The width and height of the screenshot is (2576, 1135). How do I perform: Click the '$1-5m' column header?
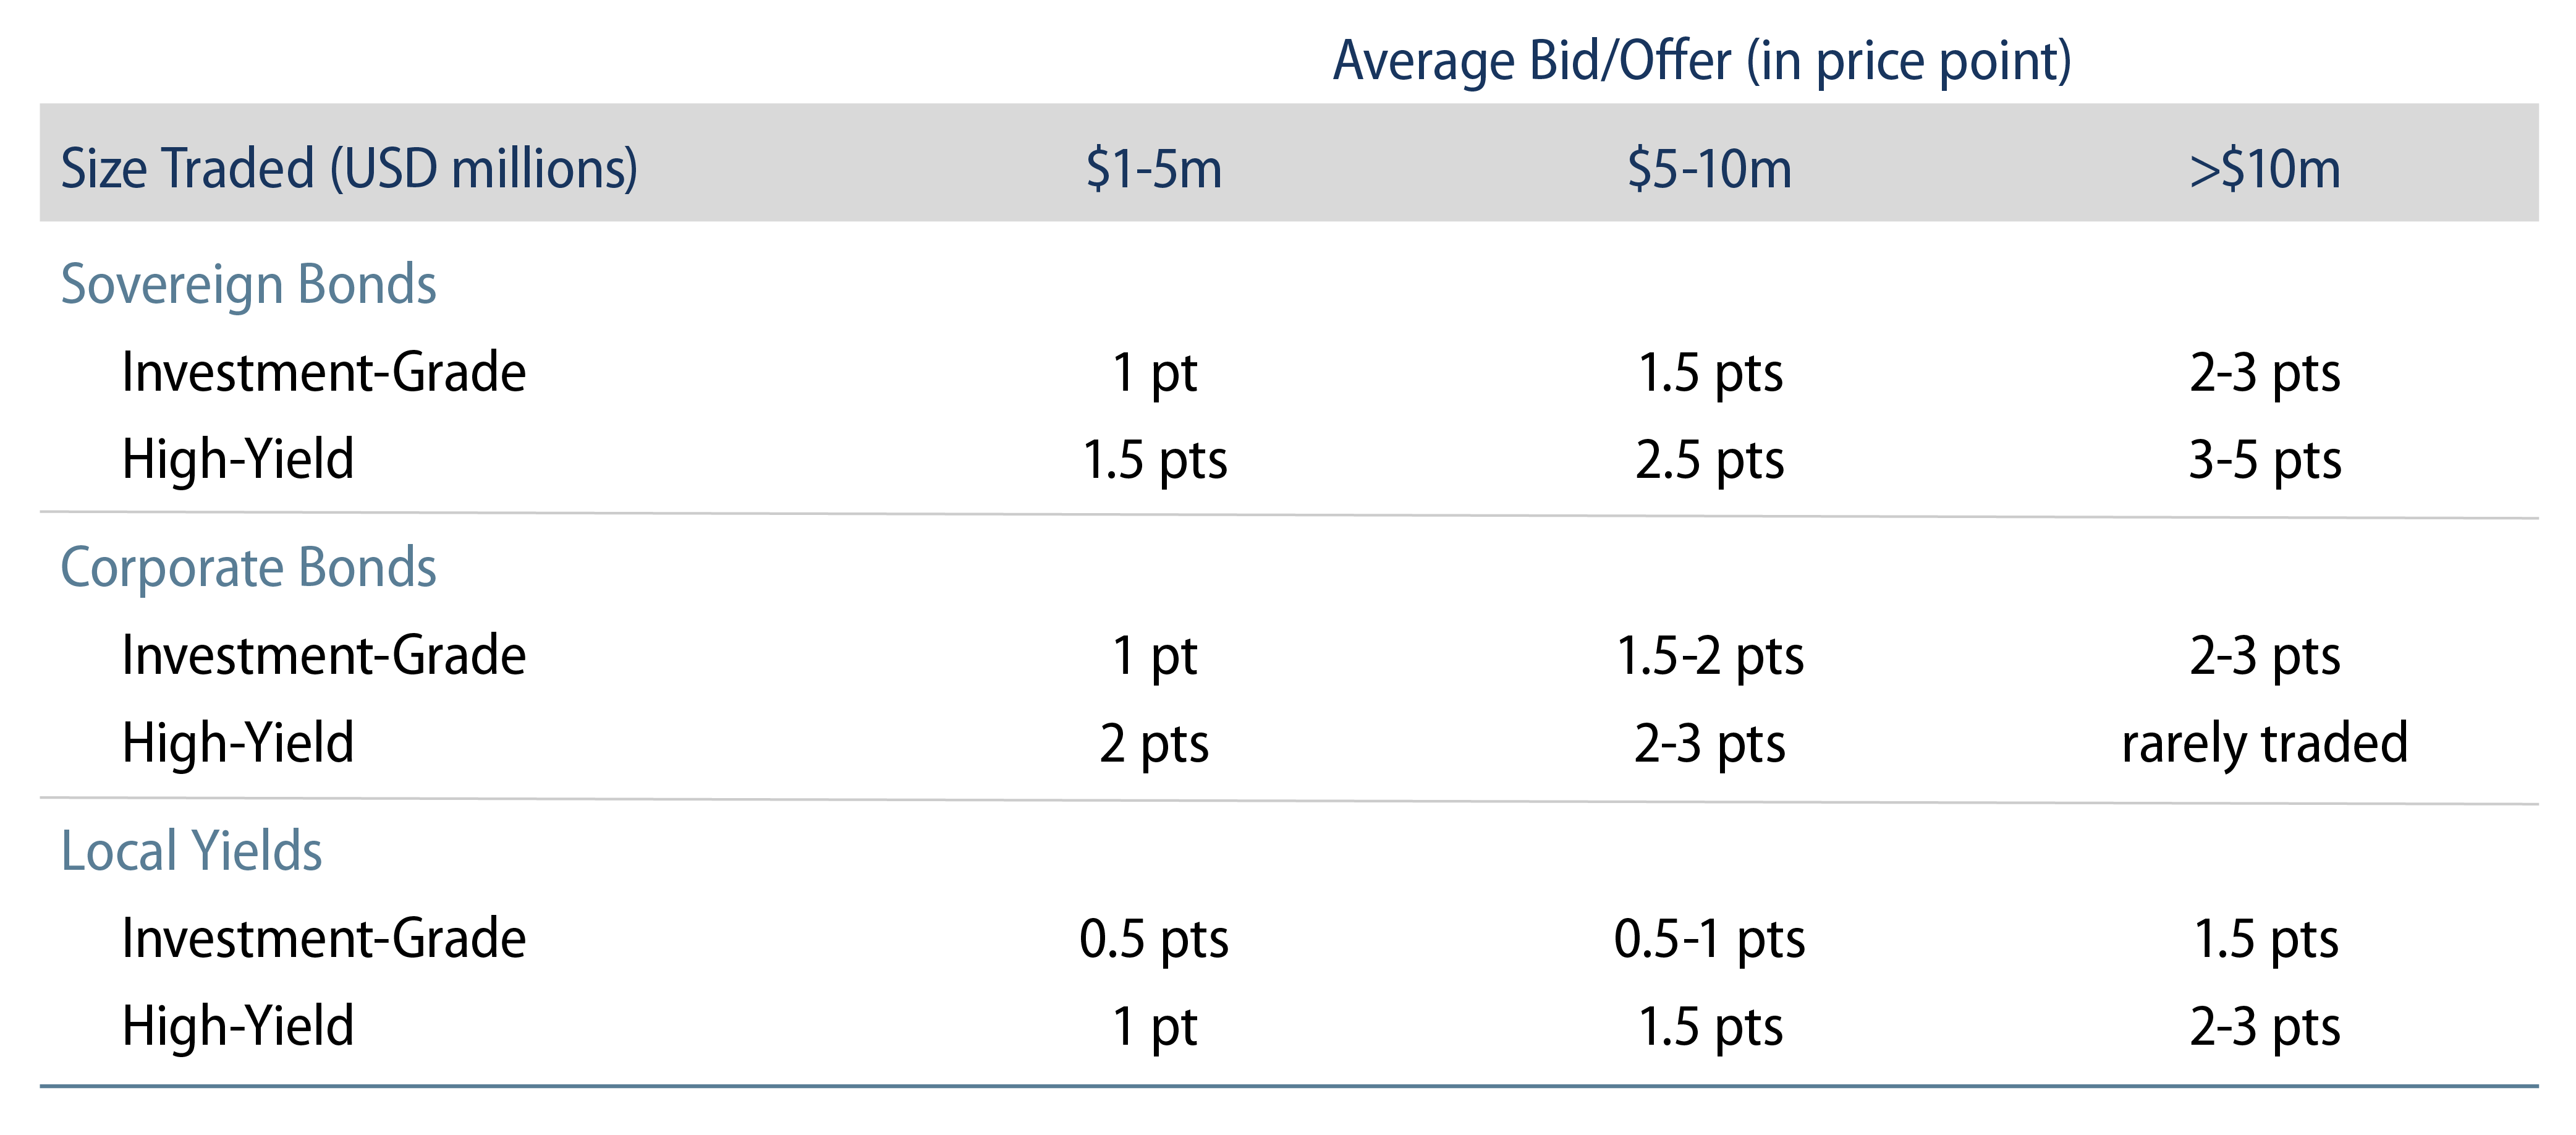click(1154, 168)
